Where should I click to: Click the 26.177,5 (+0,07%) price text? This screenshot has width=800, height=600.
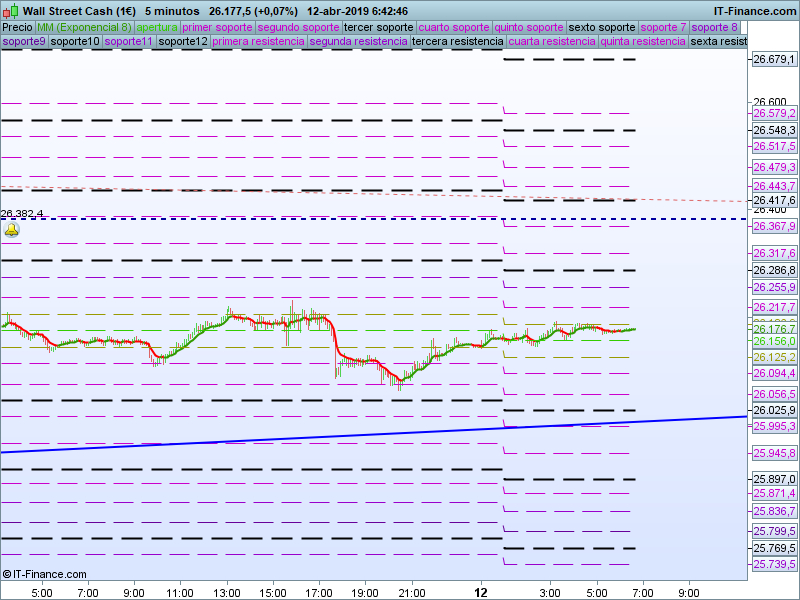pyautogui.click(x=253, y=11)
